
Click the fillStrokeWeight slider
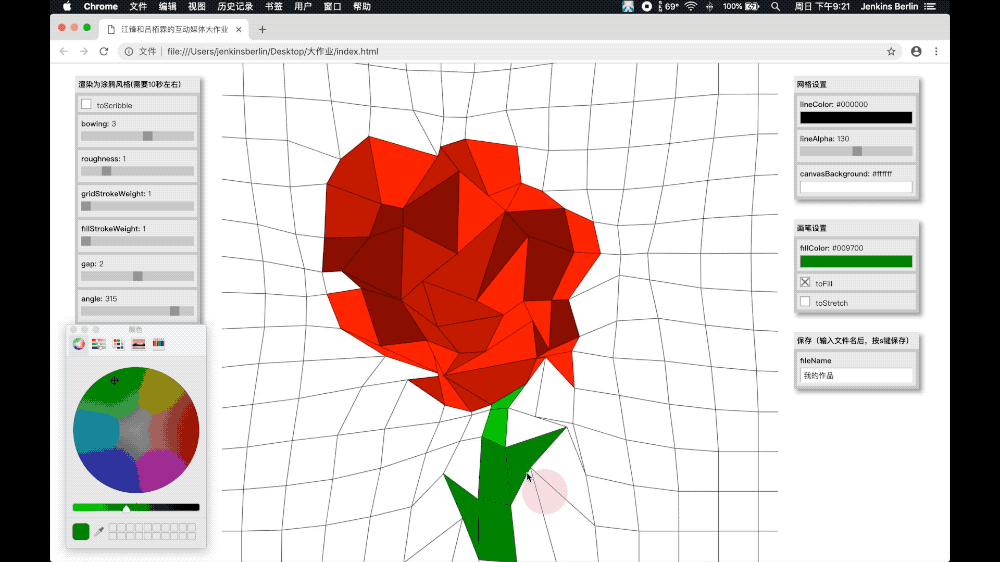[137, 241]
